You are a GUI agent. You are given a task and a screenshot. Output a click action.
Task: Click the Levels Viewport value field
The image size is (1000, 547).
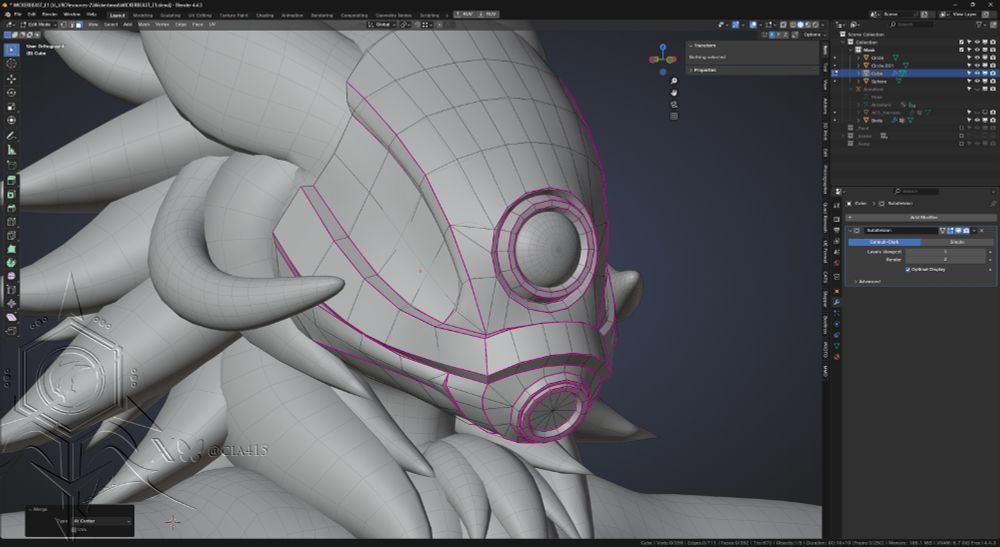945,251
